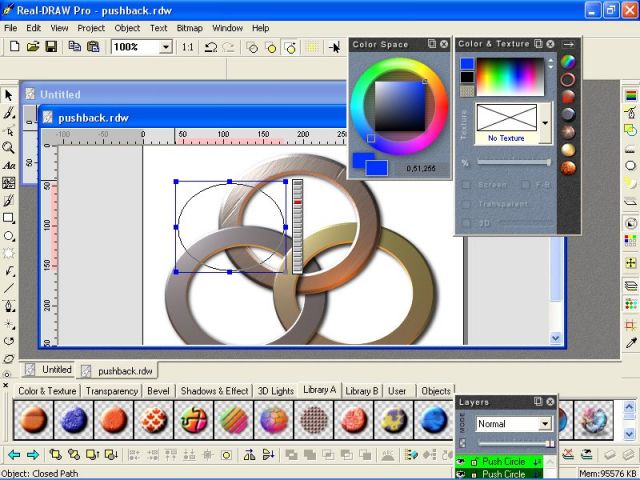Toggle the Screen checkbox

466,185
